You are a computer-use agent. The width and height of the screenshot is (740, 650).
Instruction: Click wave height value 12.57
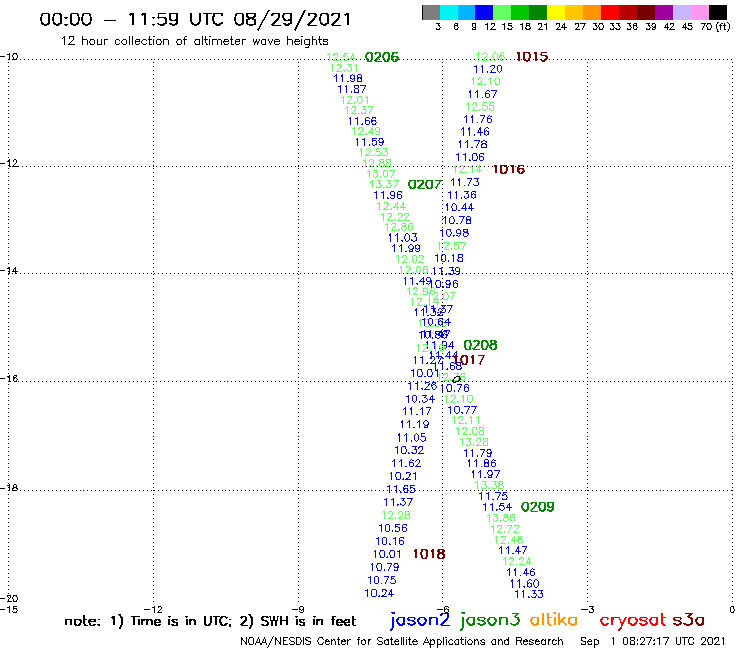tap(452, 246)
